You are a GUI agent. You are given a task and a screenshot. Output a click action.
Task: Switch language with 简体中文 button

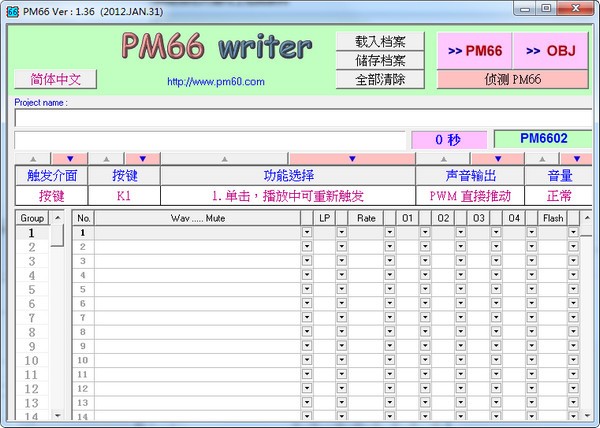tap(55, 79)
